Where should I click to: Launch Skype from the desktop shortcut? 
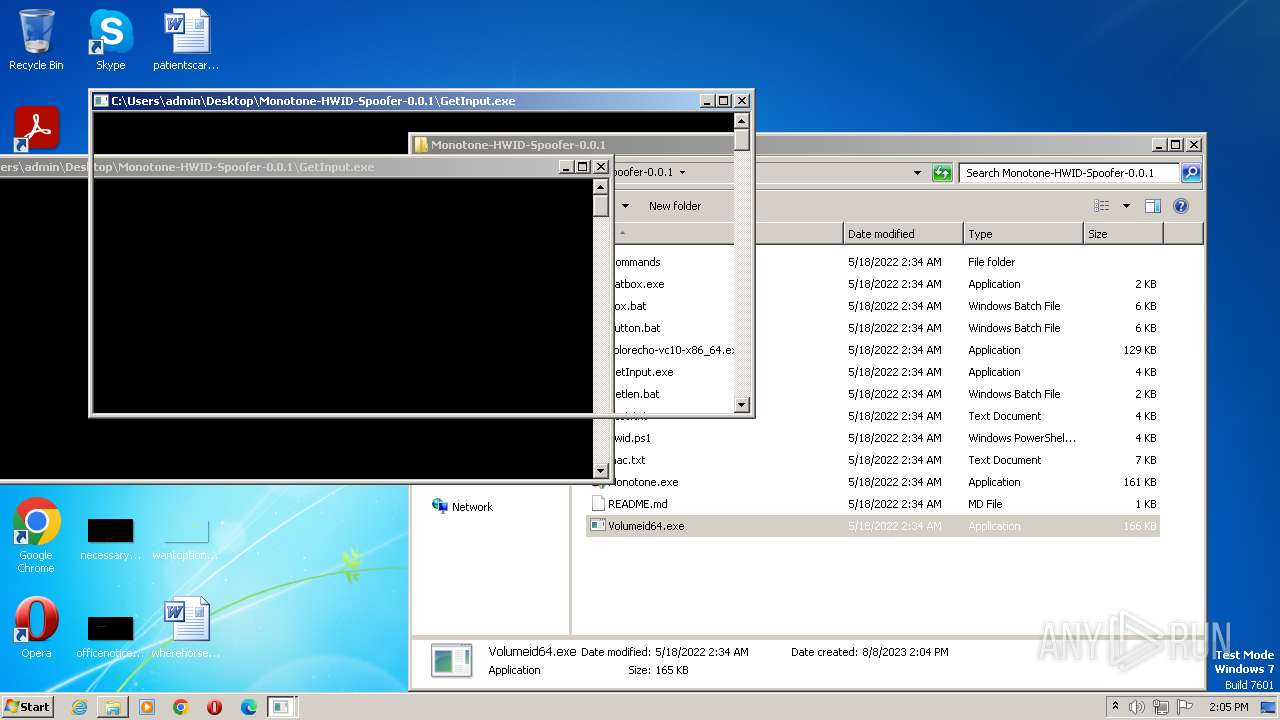click(110, 40)
